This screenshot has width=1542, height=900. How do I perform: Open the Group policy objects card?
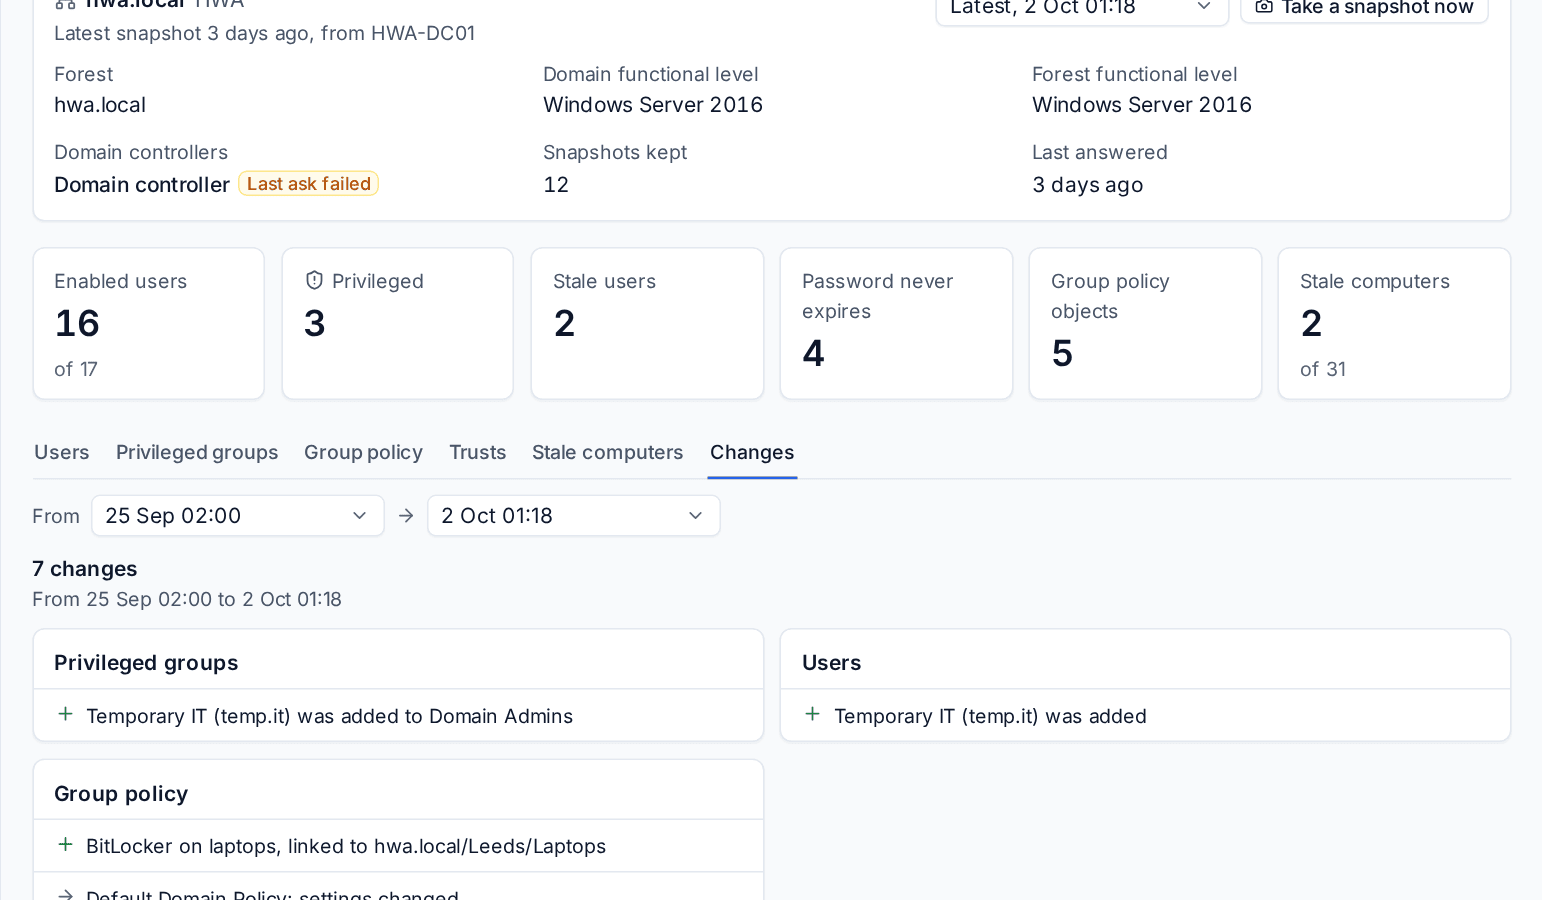1145,324
